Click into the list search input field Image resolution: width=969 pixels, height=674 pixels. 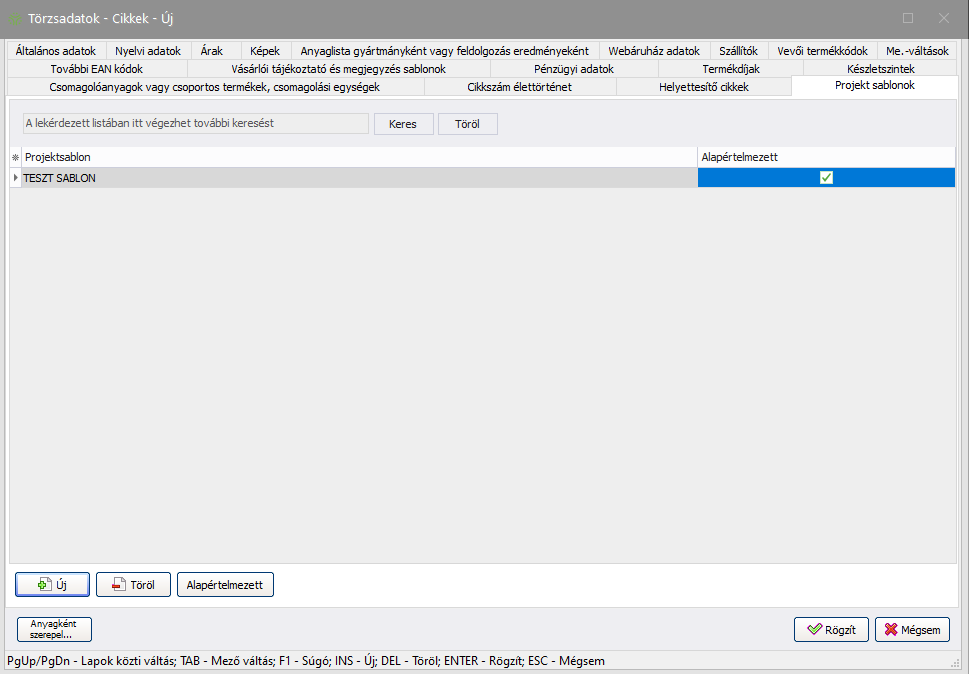(196, 124)
